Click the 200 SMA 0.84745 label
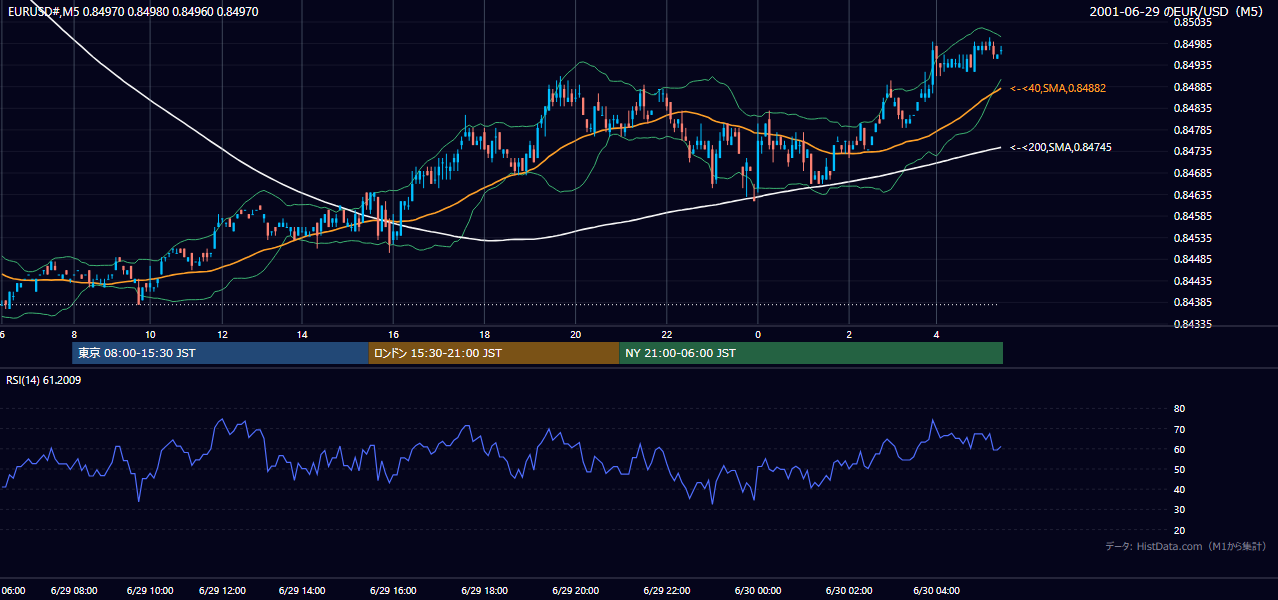 (x=1061, y=147)
